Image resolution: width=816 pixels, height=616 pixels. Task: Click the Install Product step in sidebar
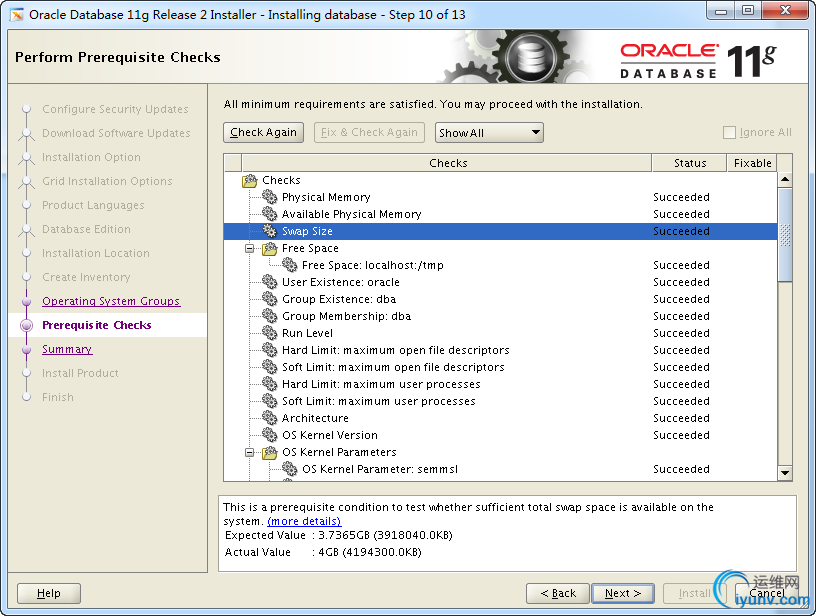tap(80, 373)
